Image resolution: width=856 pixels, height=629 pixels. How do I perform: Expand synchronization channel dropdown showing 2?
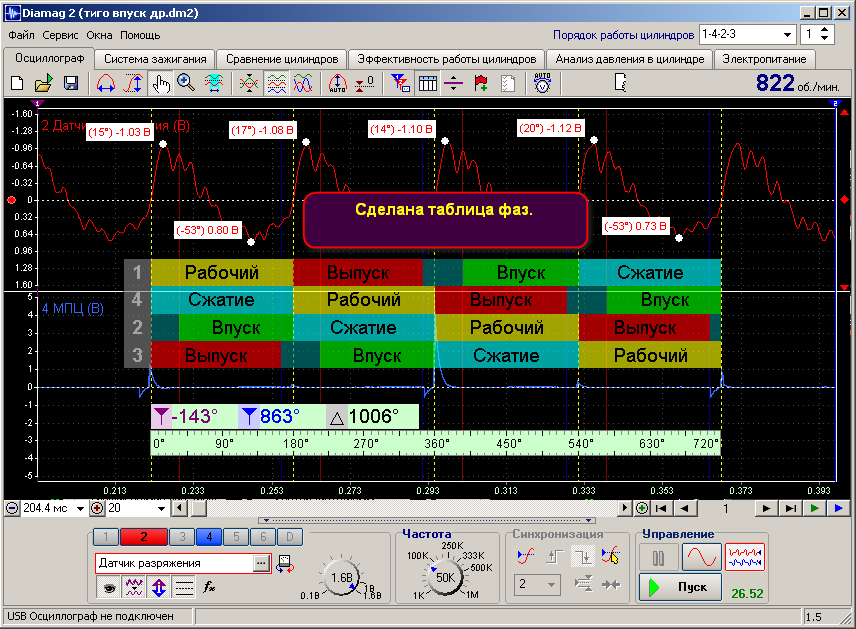pos(551,585)
